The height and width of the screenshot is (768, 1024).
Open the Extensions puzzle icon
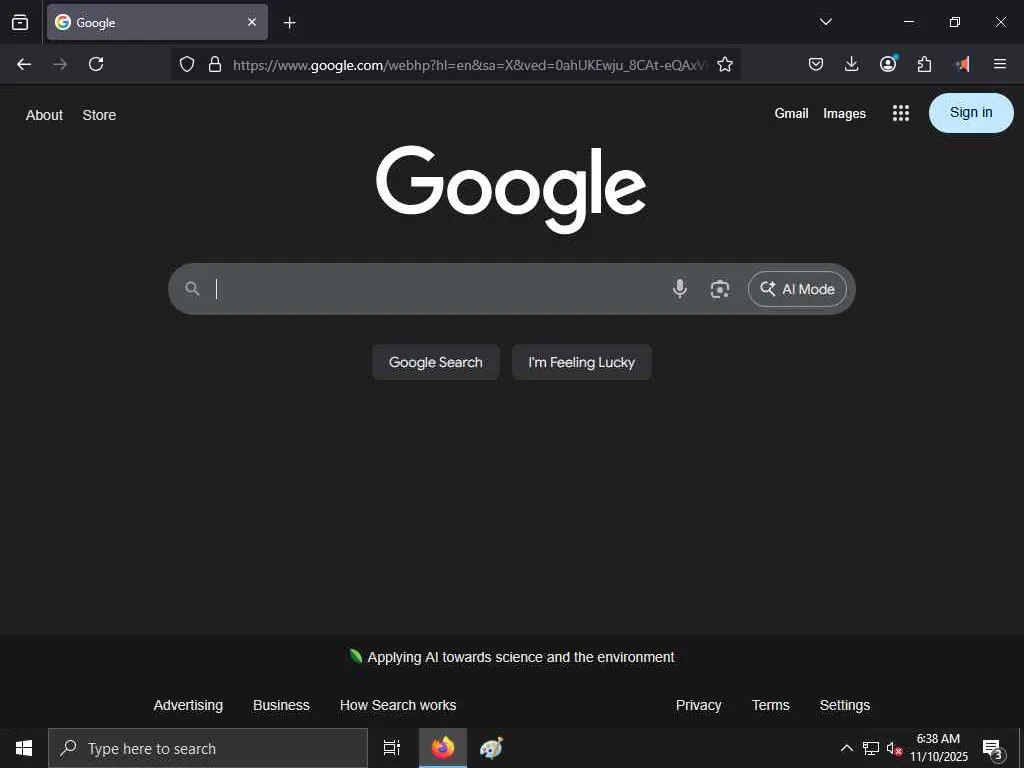pos(924,64)
